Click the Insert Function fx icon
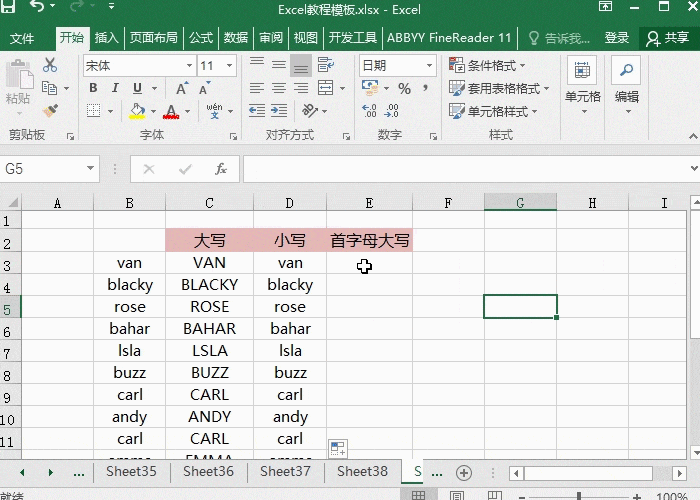 point(221,169)
